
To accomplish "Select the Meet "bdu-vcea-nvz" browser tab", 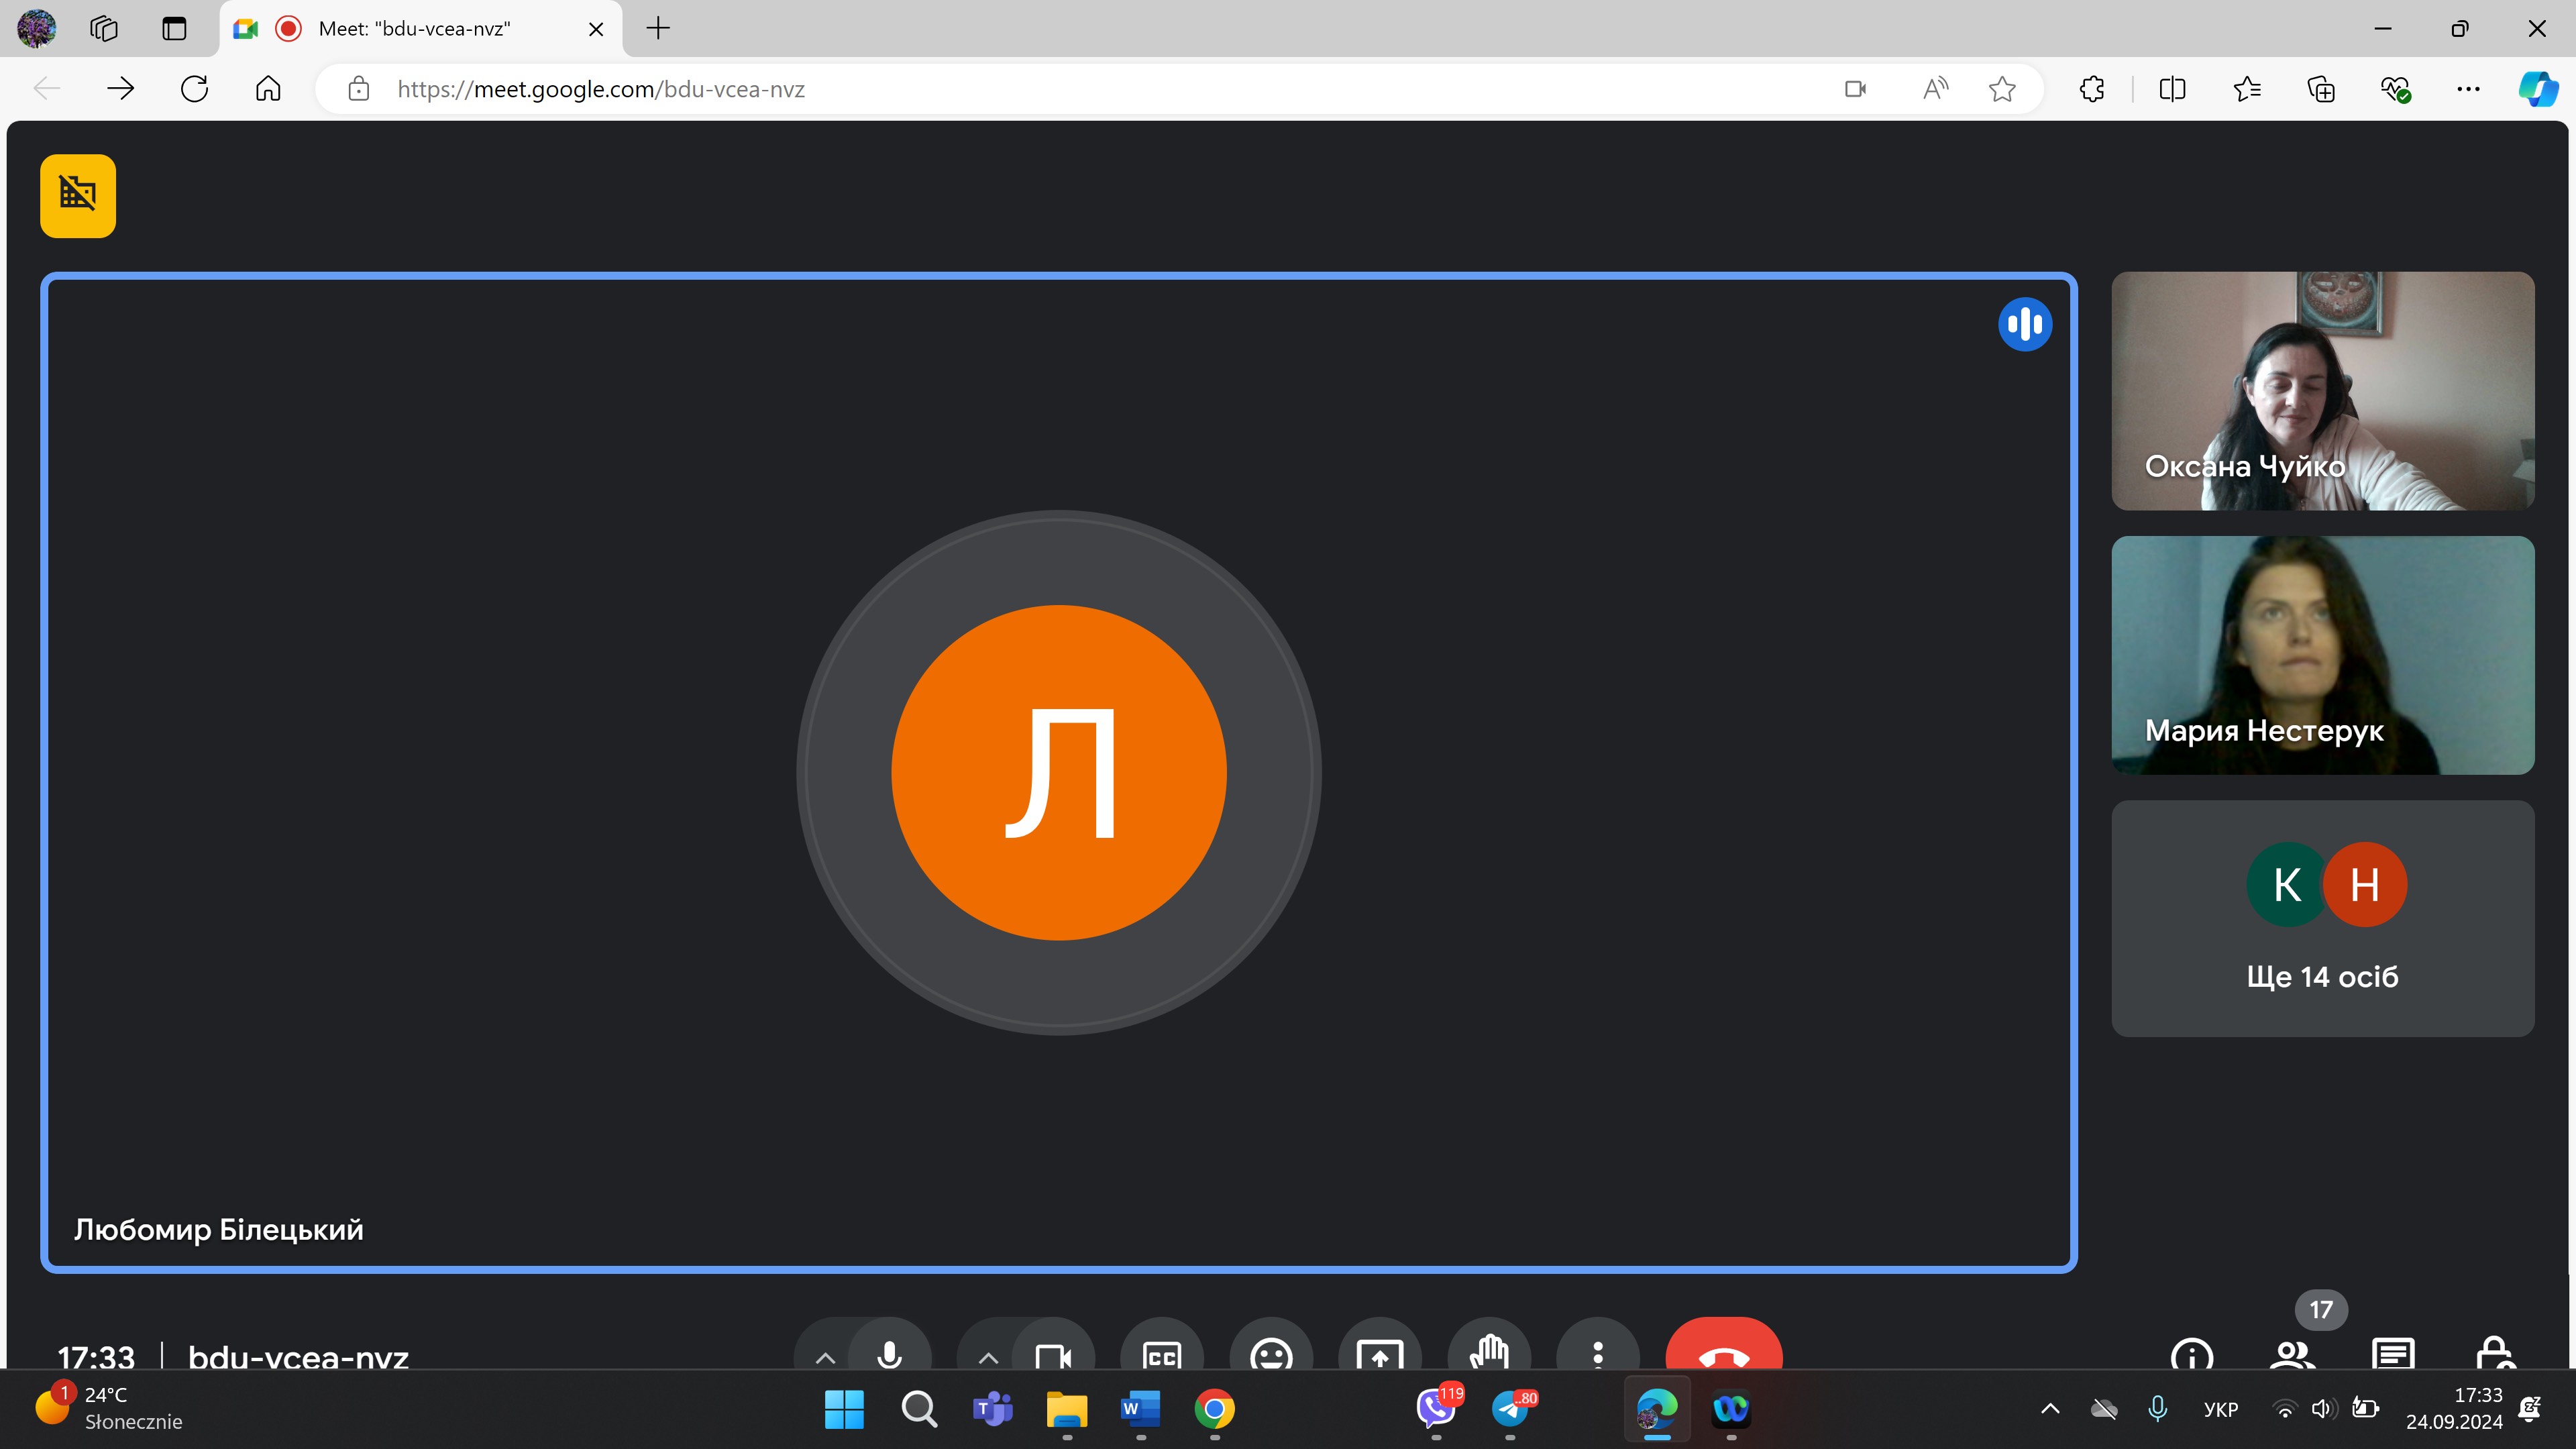I will tap(415, 28).
